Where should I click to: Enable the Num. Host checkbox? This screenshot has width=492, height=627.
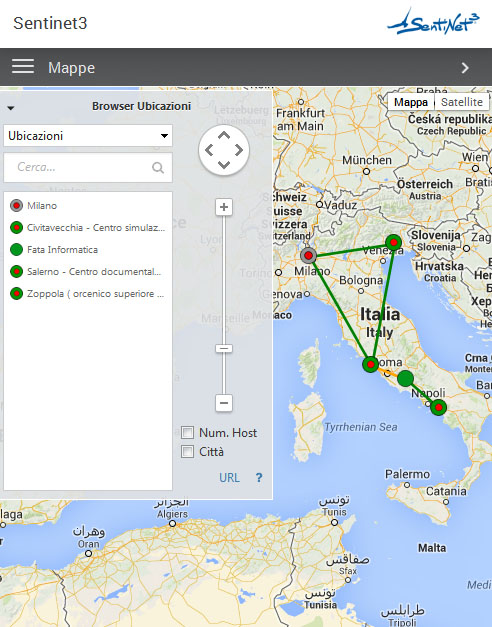(187, 432)
